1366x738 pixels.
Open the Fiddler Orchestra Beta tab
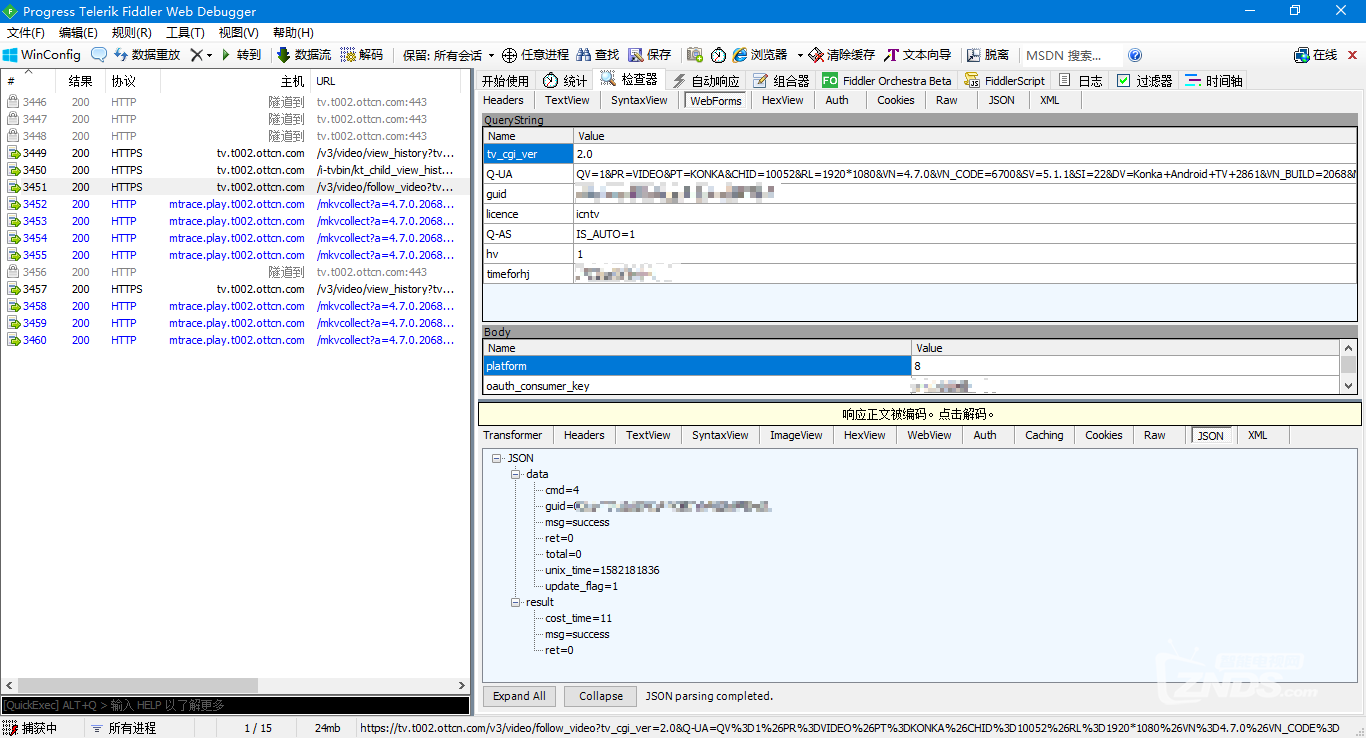(x=887, y=81)
